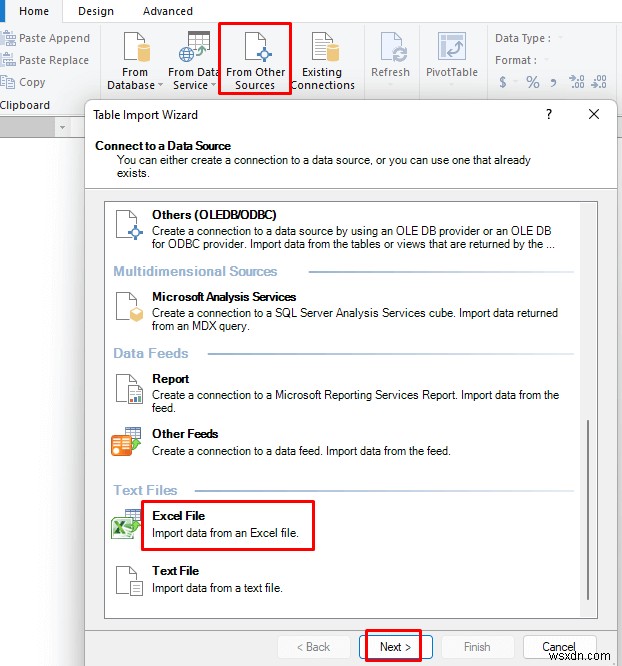The height and width of the screenshot is (666, 622).
Task: Switch to the Design tab
Action: point(96,11)
